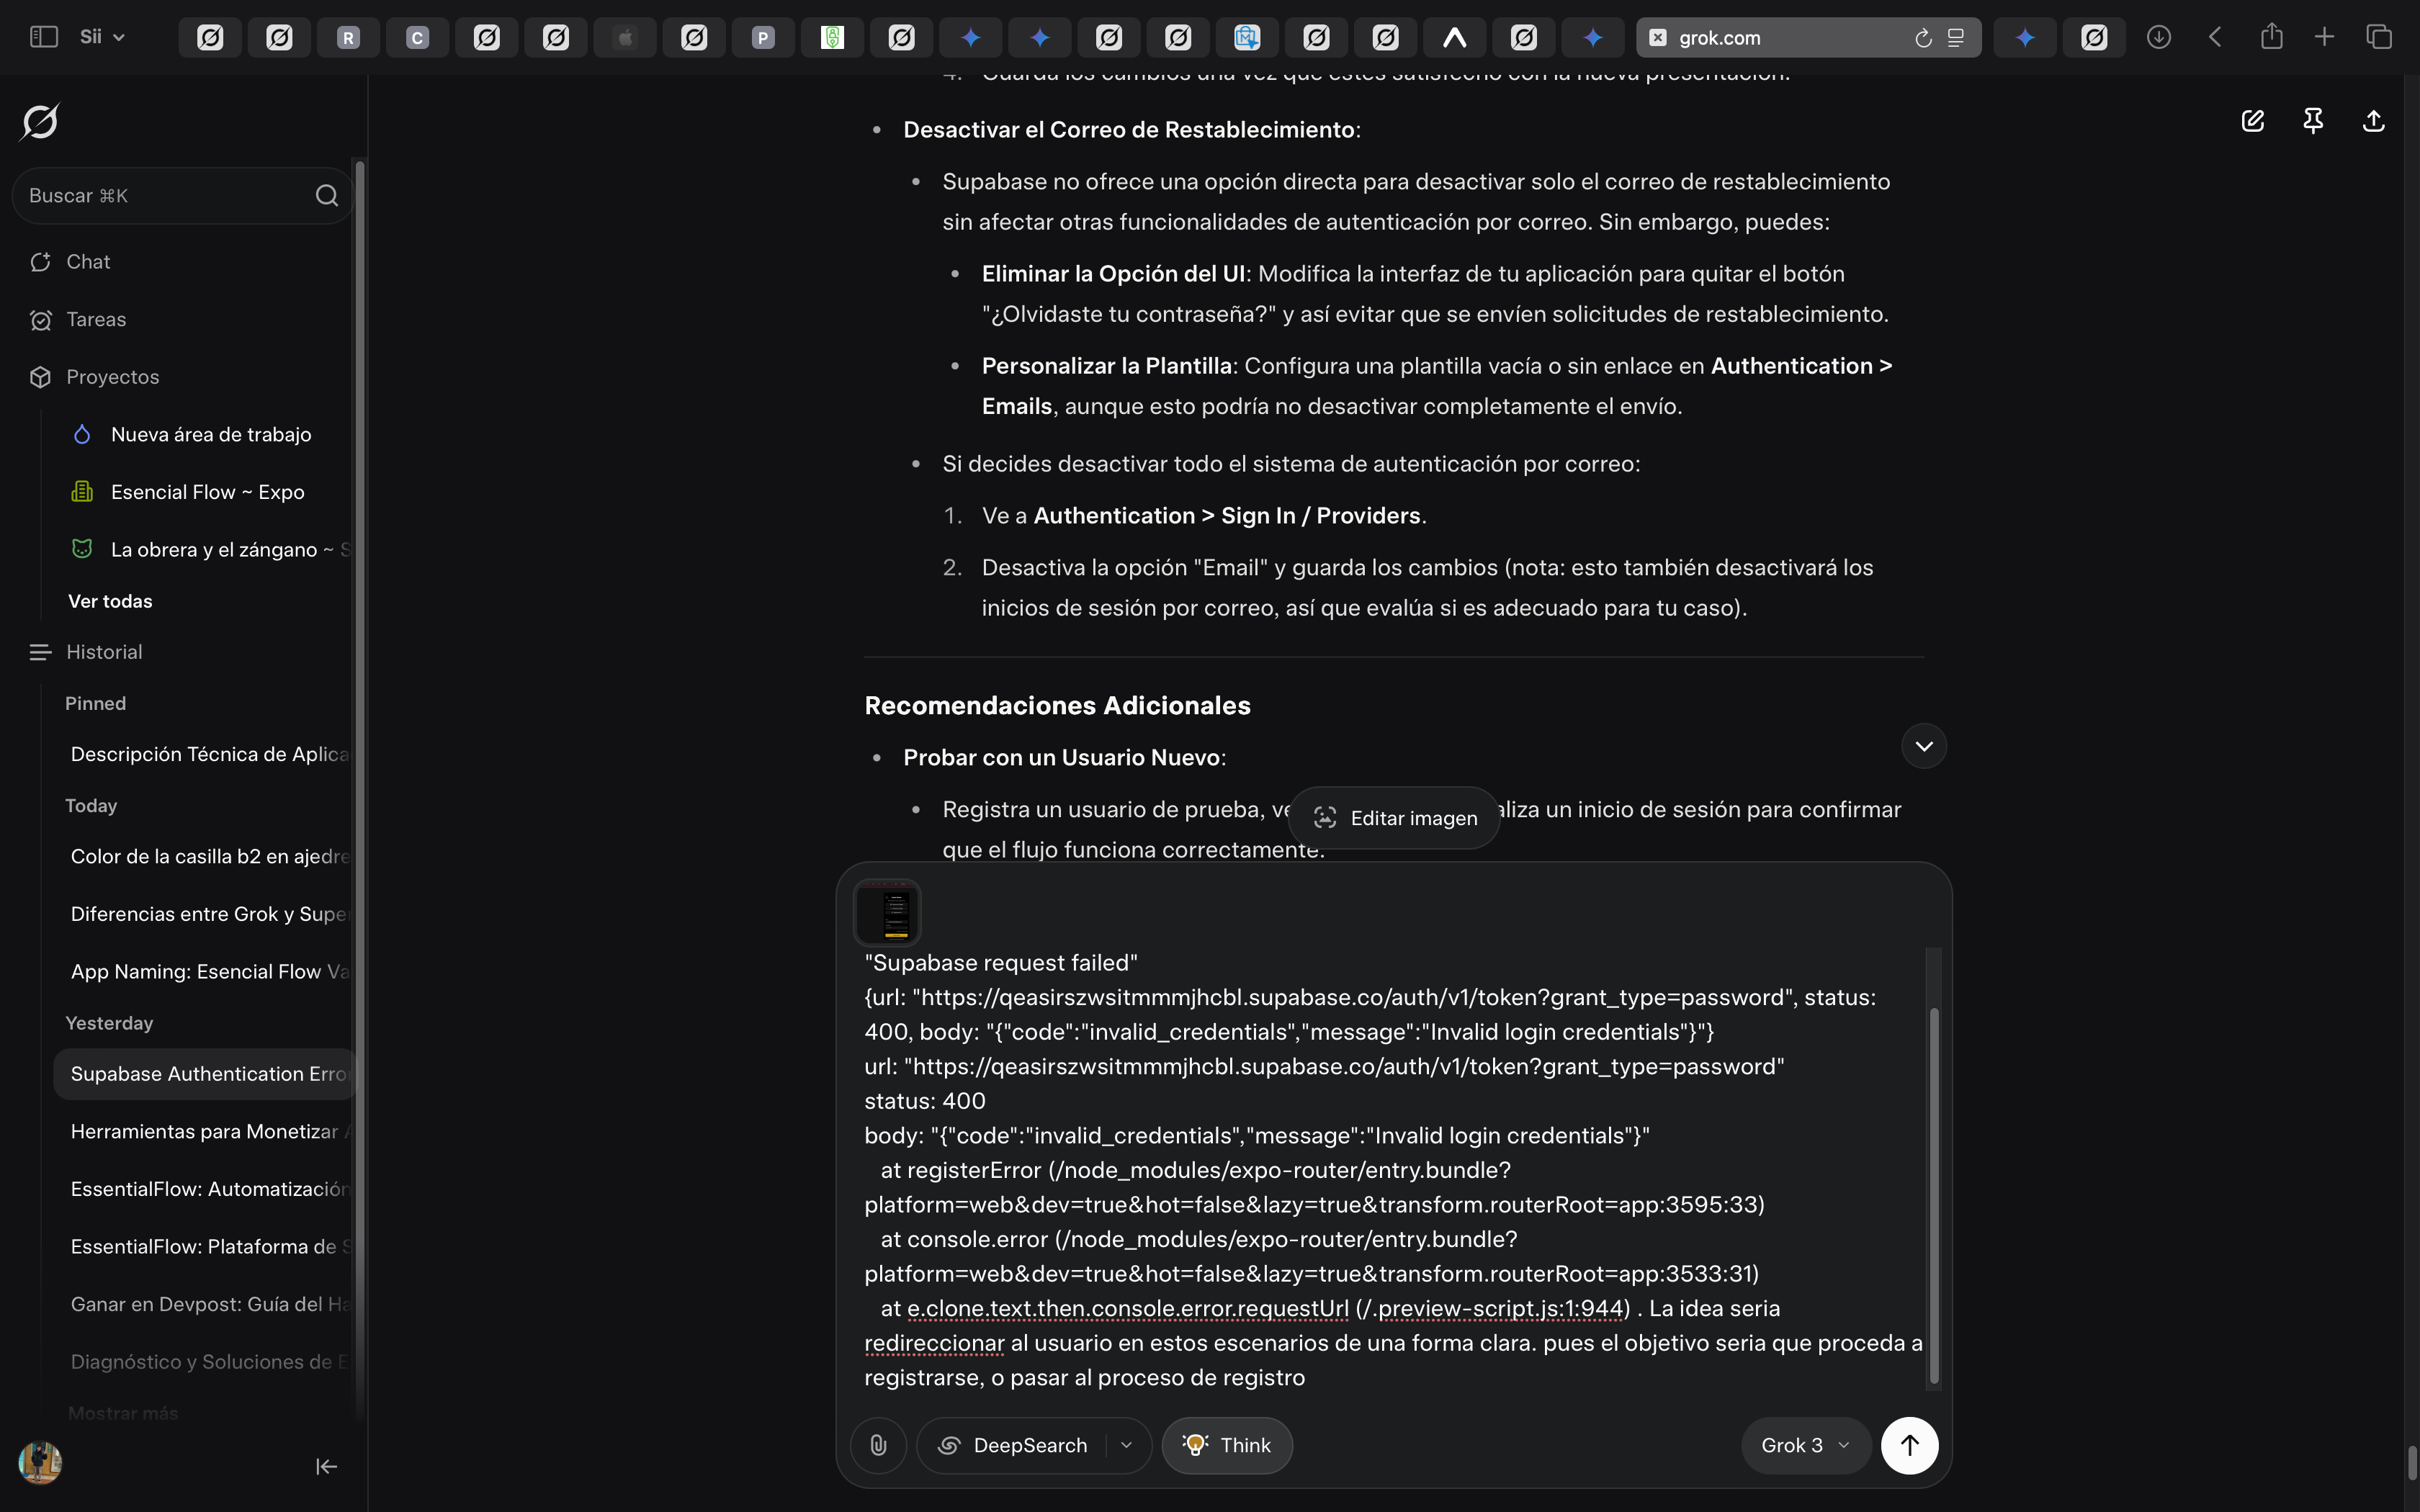Click the attach file paperclip icon
This screenshot has height=1512, width=2420.
click(x=878, y=1445)
